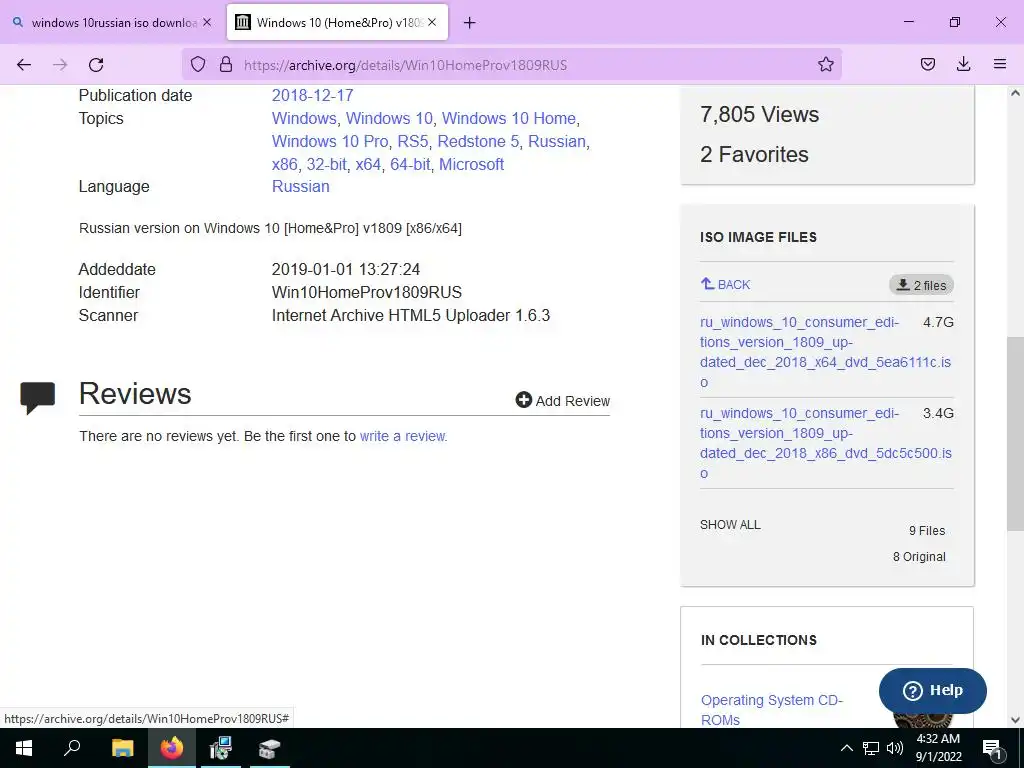The image size is (1024, 768).
Task: Open the notification center icon
Action: (992, 748)
